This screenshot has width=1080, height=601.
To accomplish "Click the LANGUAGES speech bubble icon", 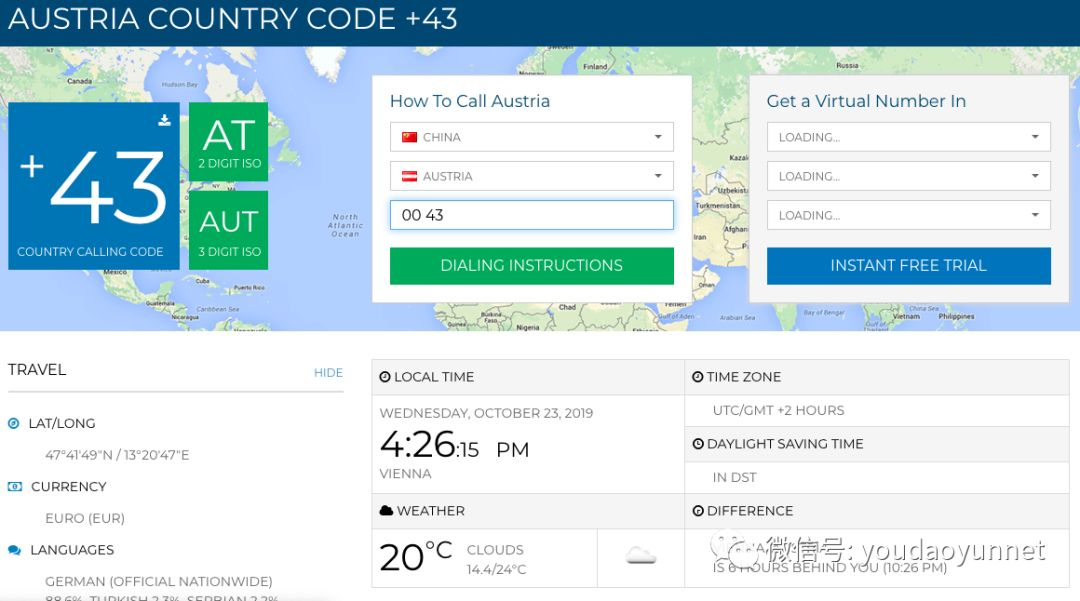I will 14,549.
